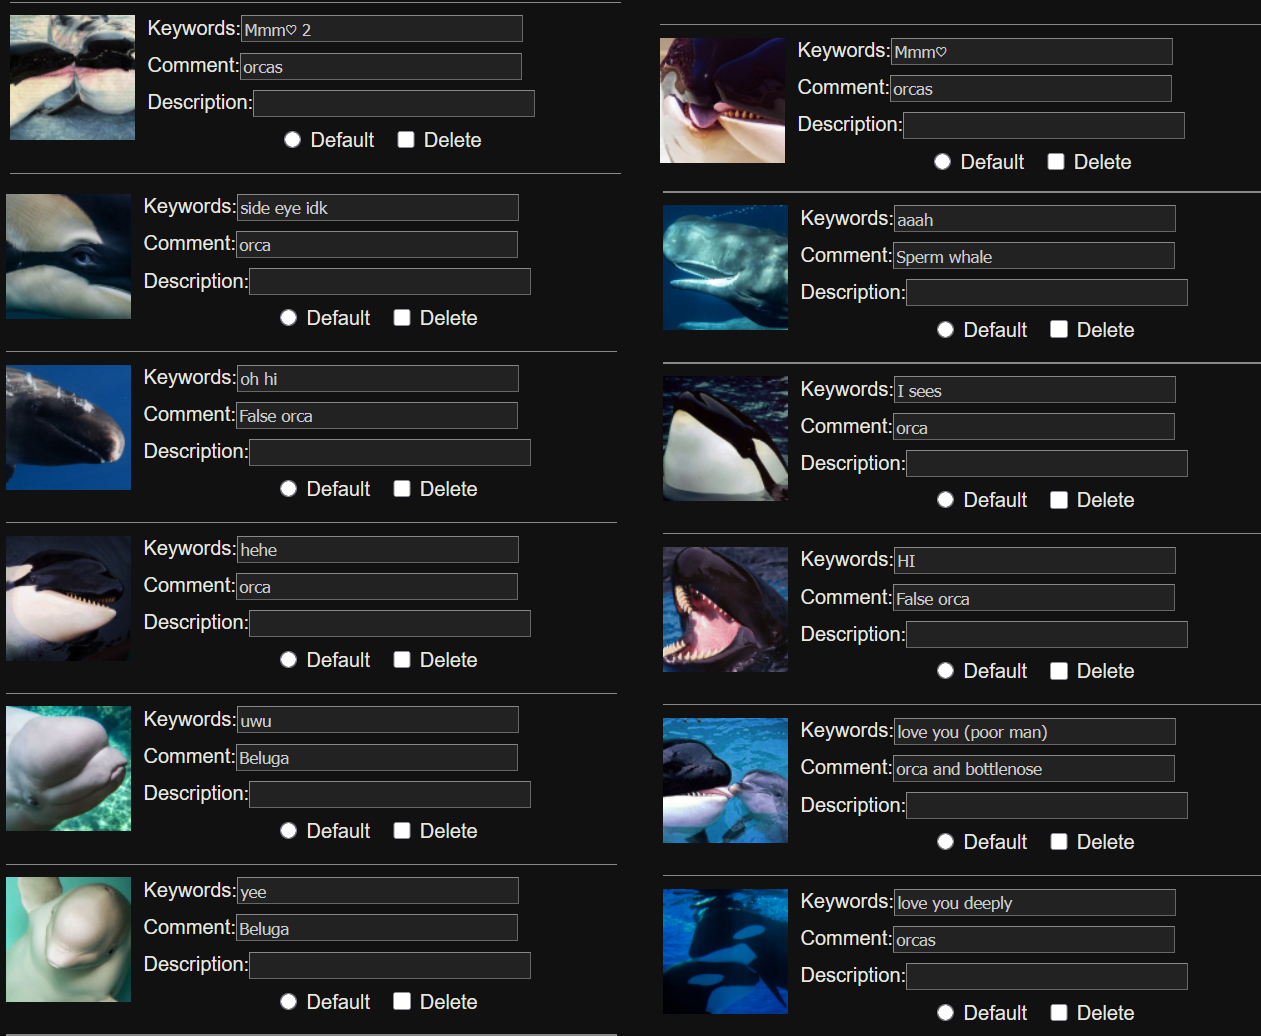Viewport: 1261px width, 1036px height.
Task: Select Default radio for 'uwu' Beluga entry
Action: (x=288, y=831)
